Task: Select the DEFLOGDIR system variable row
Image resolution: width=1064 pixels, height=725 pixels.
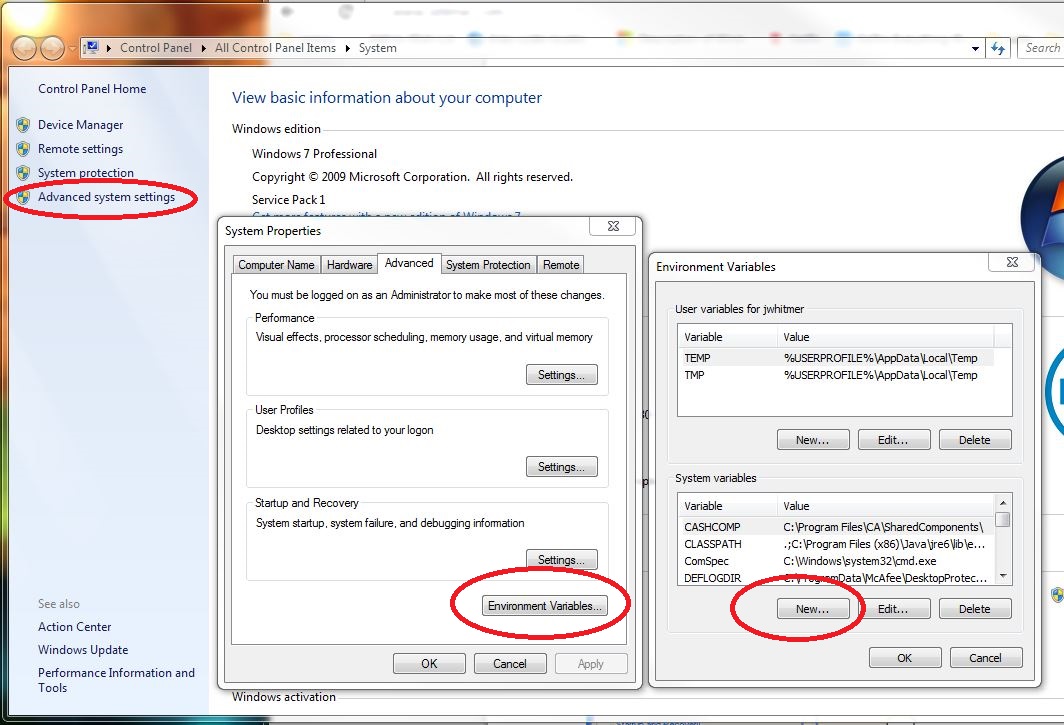Action: pyautogui.click(x=837, y=578)
